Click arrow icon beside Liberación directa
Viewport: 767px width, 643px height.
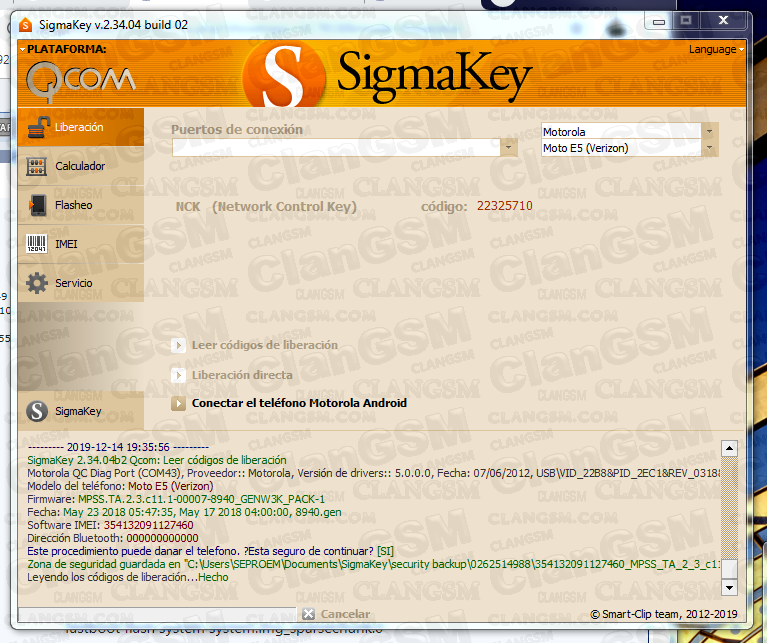(178, 376)
